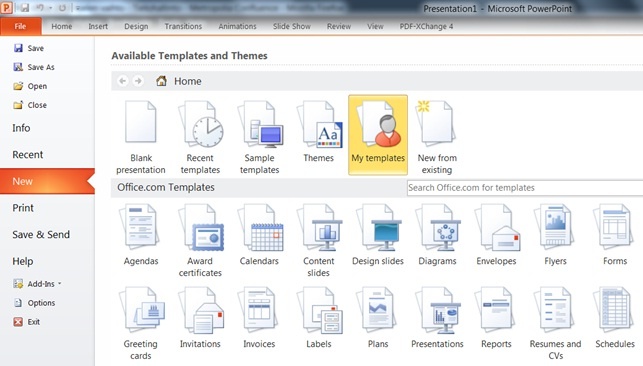Click Save in the Backstage menu
Image resolution: width=643 pixels, height=366 pixels.
point(29,48)
